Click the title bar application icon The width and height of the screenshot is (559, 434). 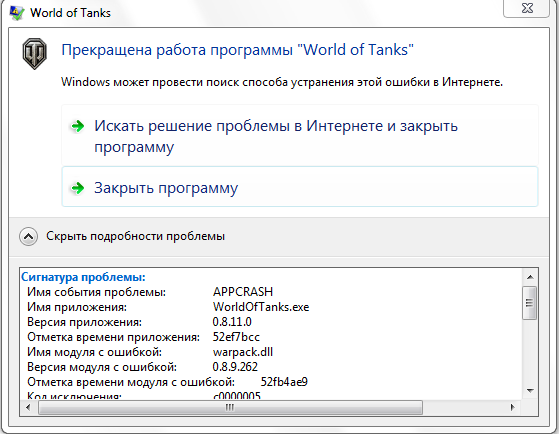pos(17,13)
